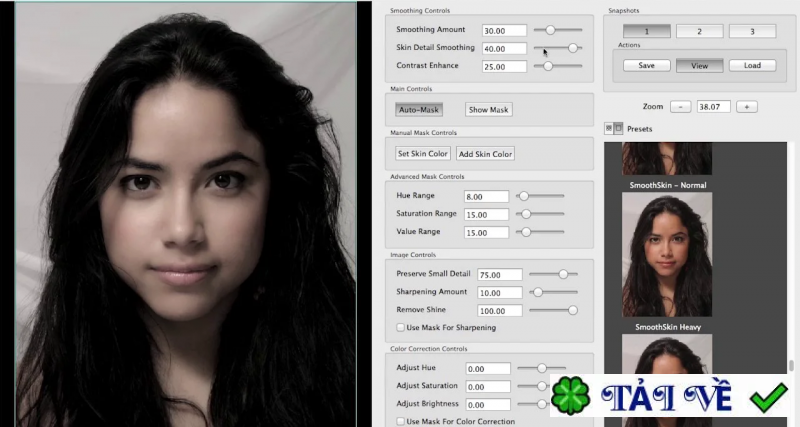Switch presets to single large thumbnail view

tap(618, 129)
